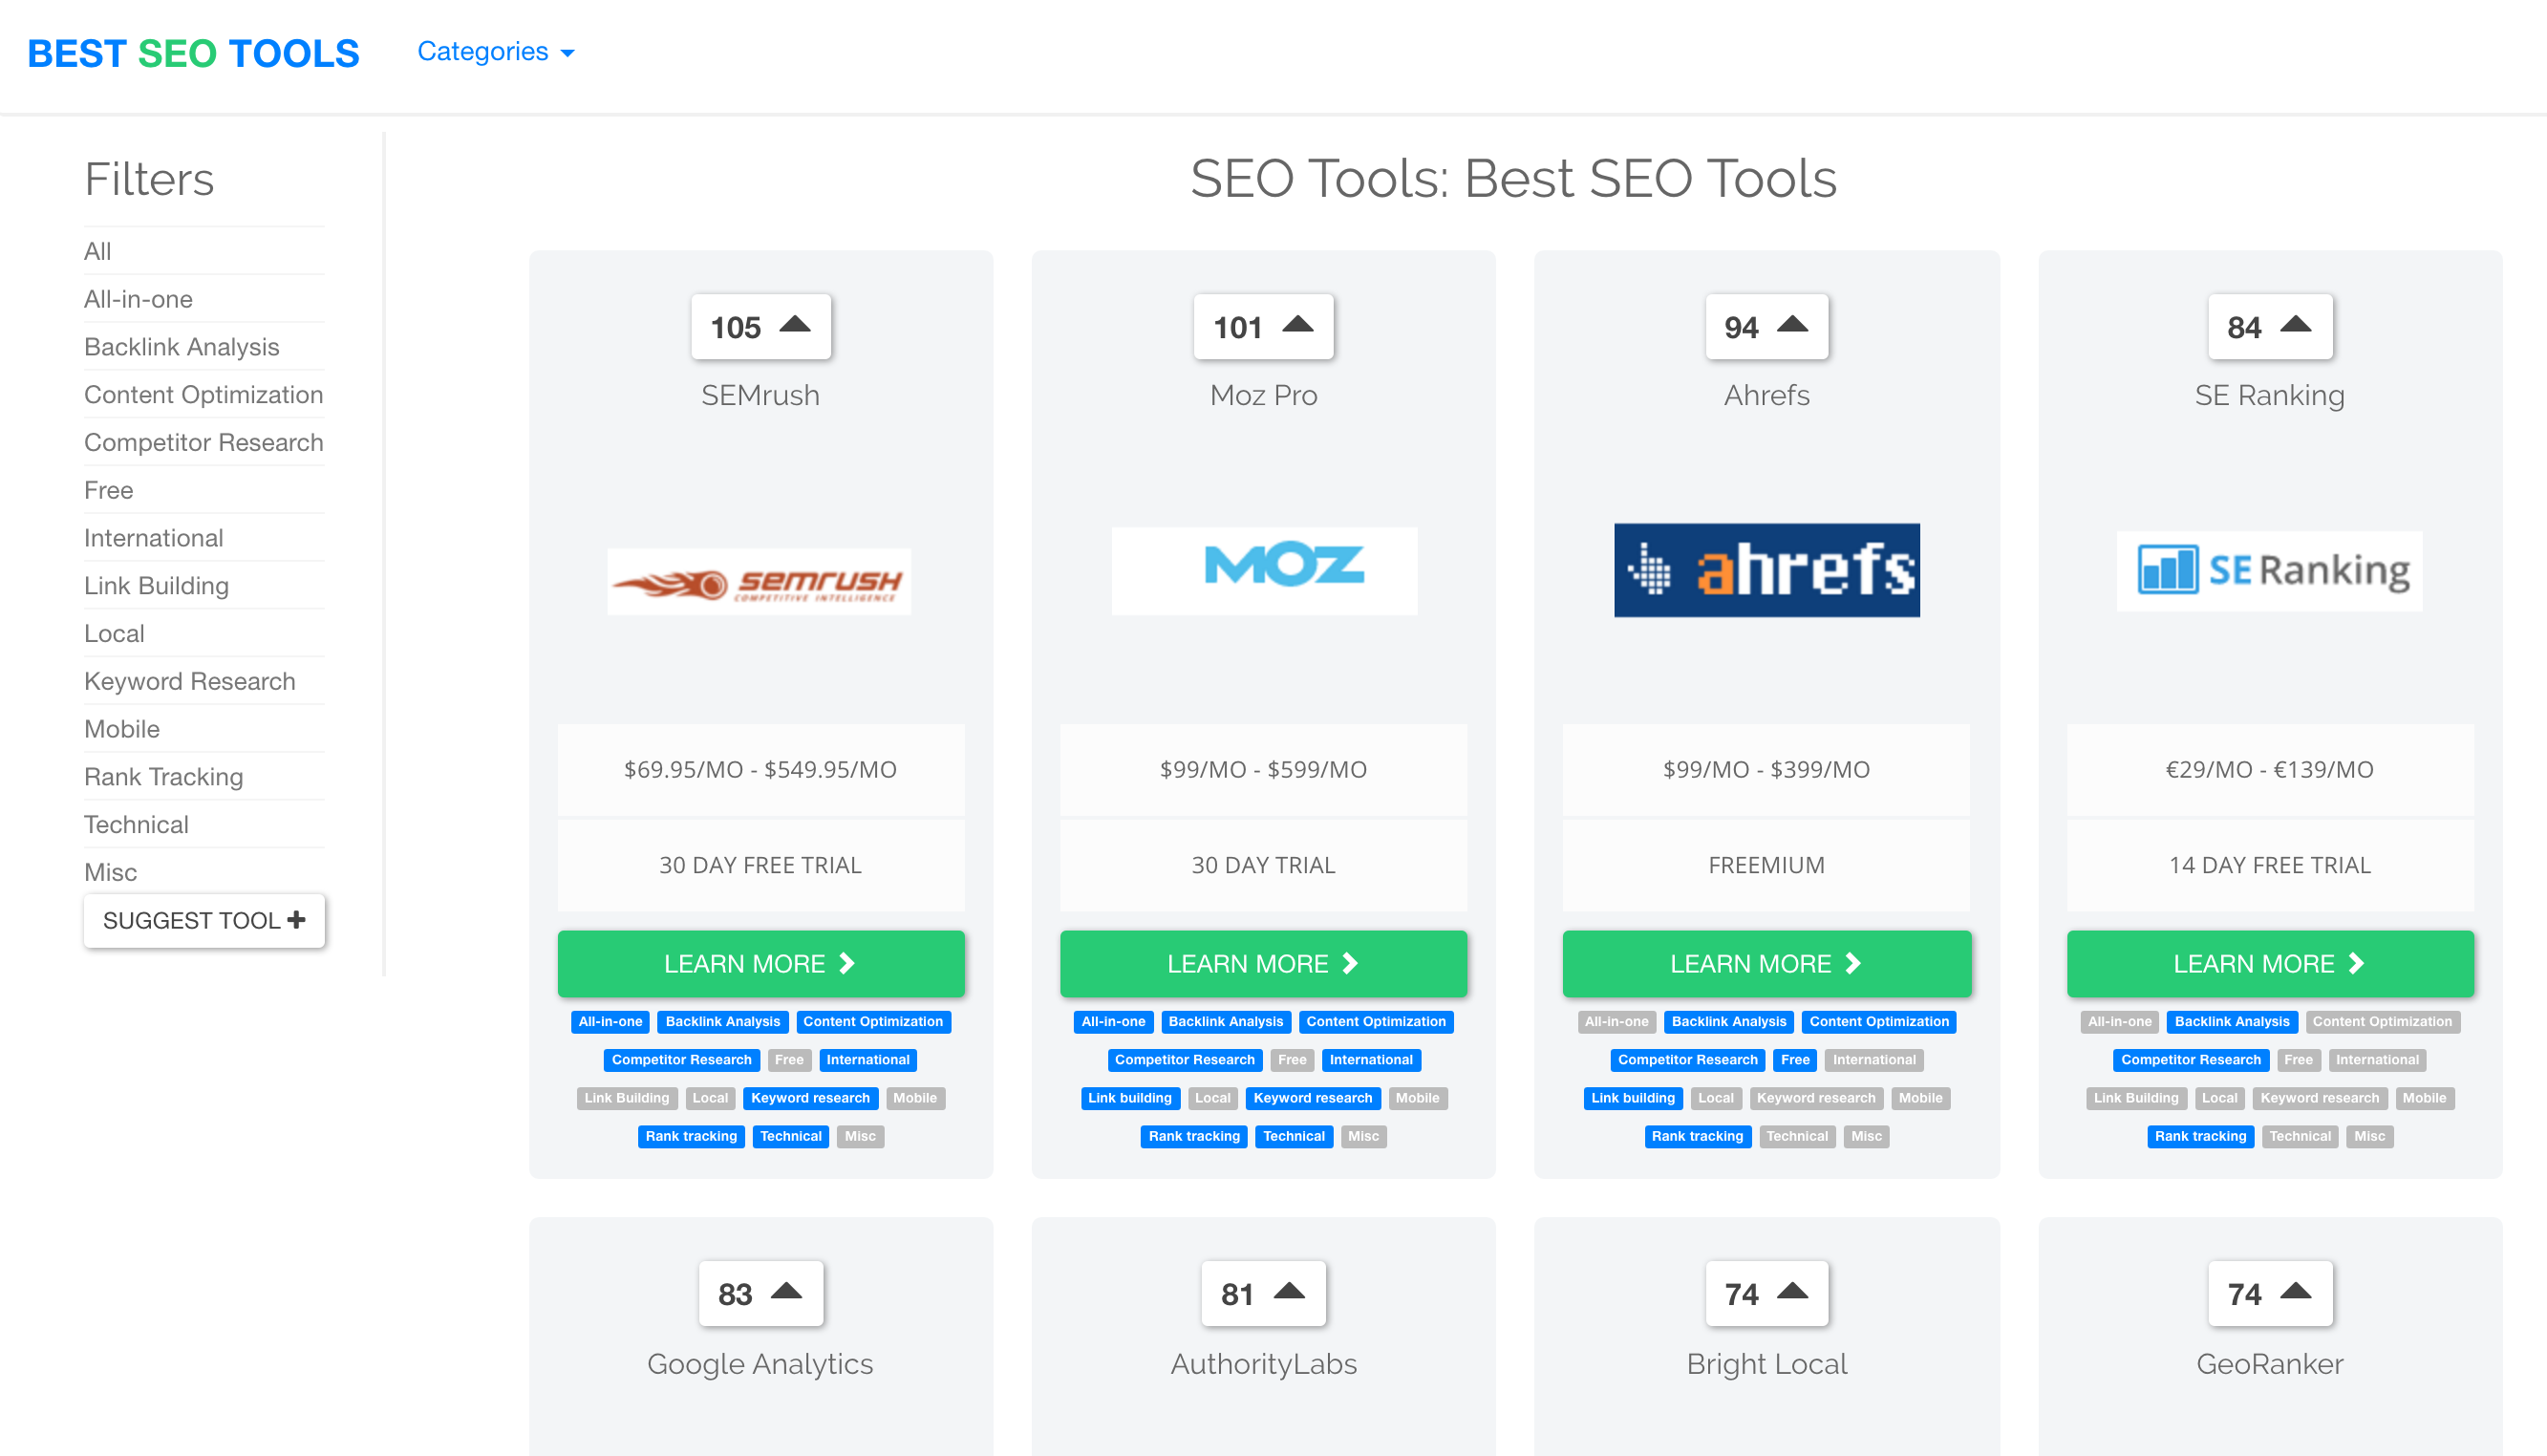Upvote Ahrefs using its vote arrow
The width and height of the screenshot is (2547, 1456).
1793,324
